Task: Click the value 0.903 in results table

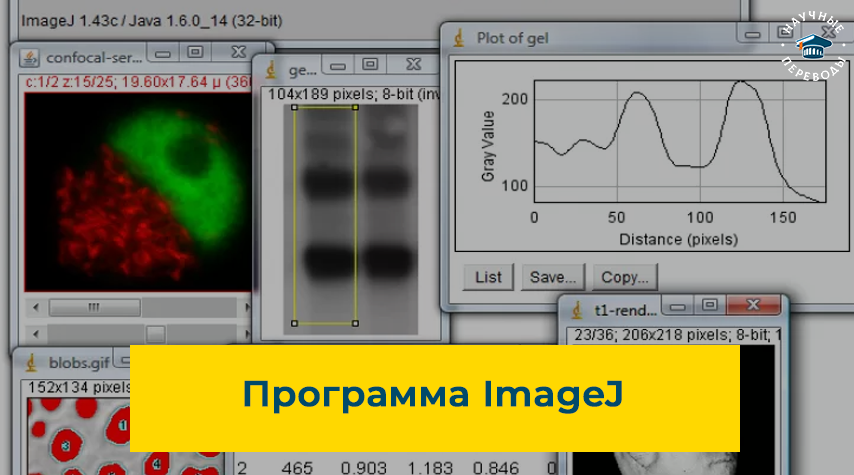Action: click(x=364, y=468)
